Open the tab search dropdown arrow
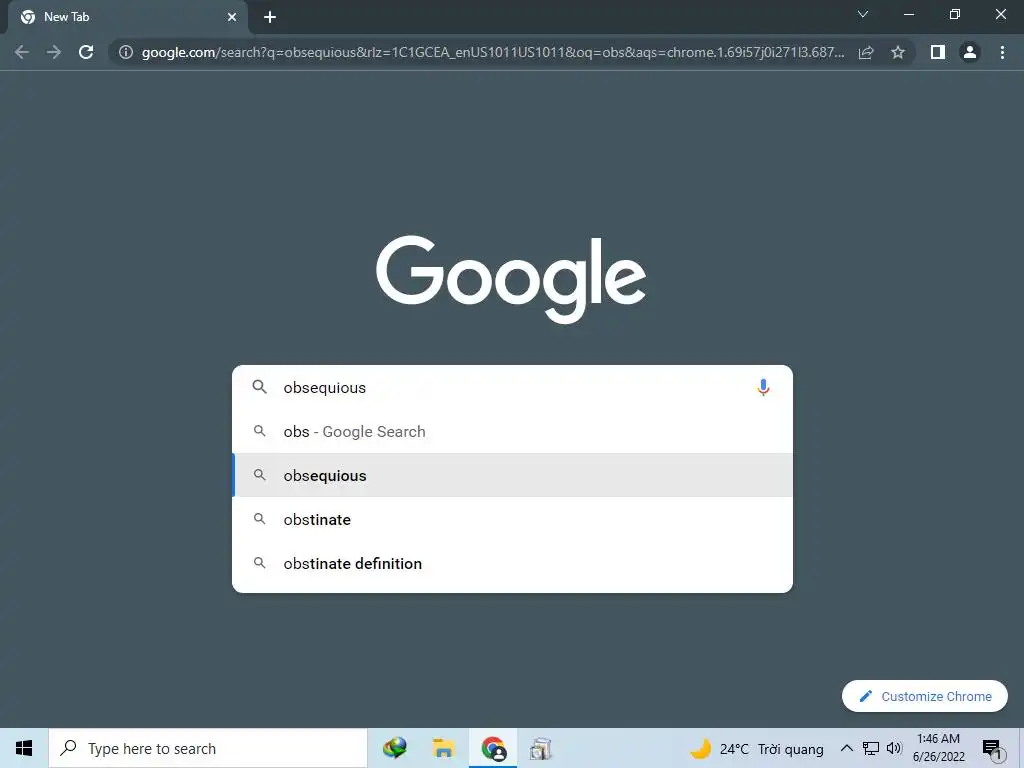This screenshot has width=1024, height=768. click(x=863, y=14)
